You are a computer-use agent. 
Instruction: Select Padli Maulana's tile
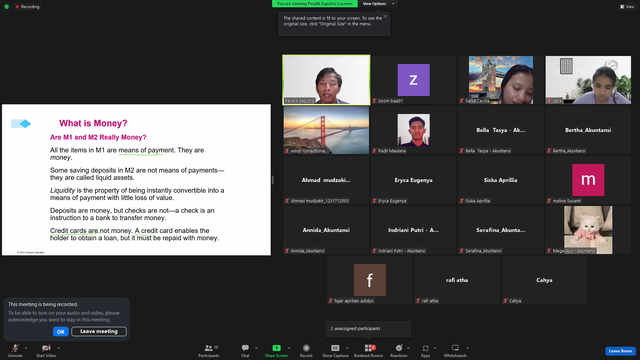413,130
